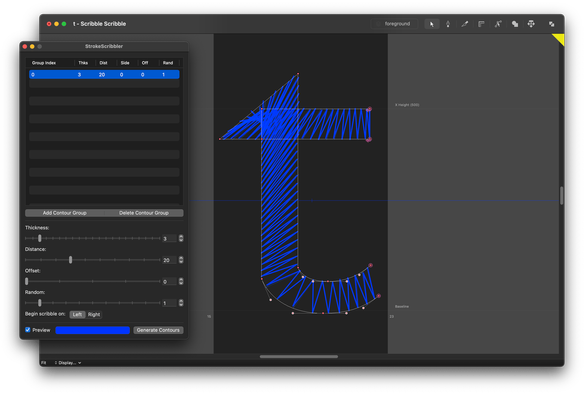
Task: Click the Baseline metric label
Action: pos(402,306)
